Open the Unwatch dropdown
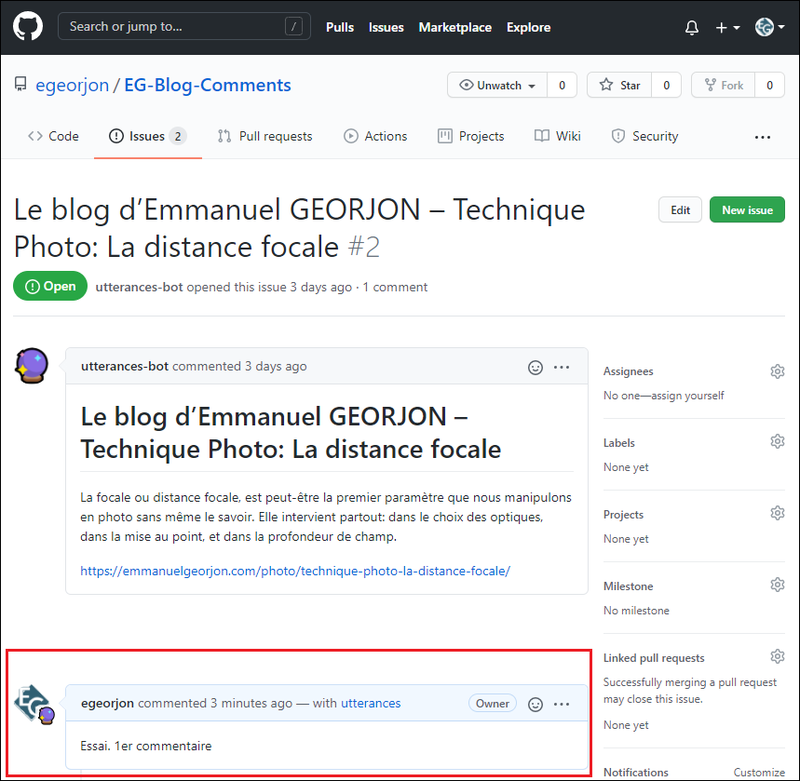 coord(497,85)
